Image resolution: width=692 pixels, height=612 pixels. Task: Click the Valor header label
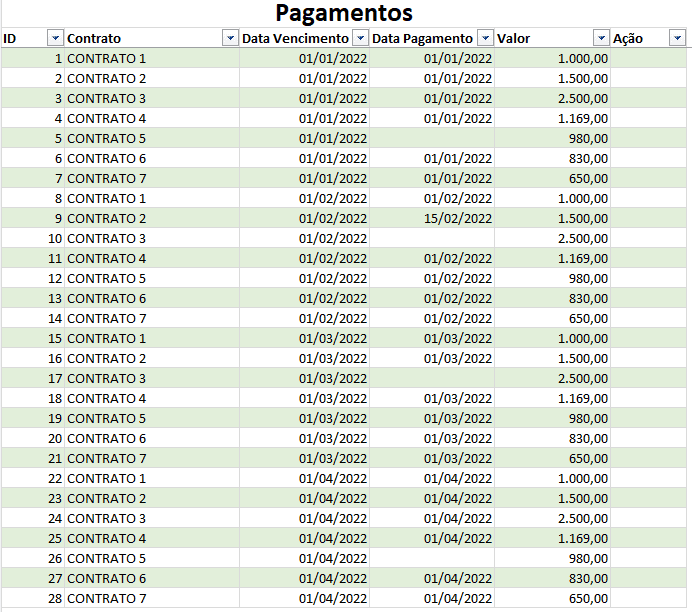click(x=513, y=39)
